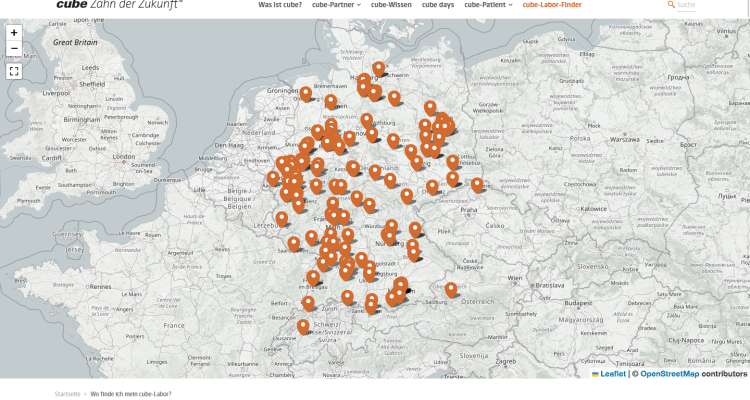Click the marker right of Kassel label

pos(353,168)
